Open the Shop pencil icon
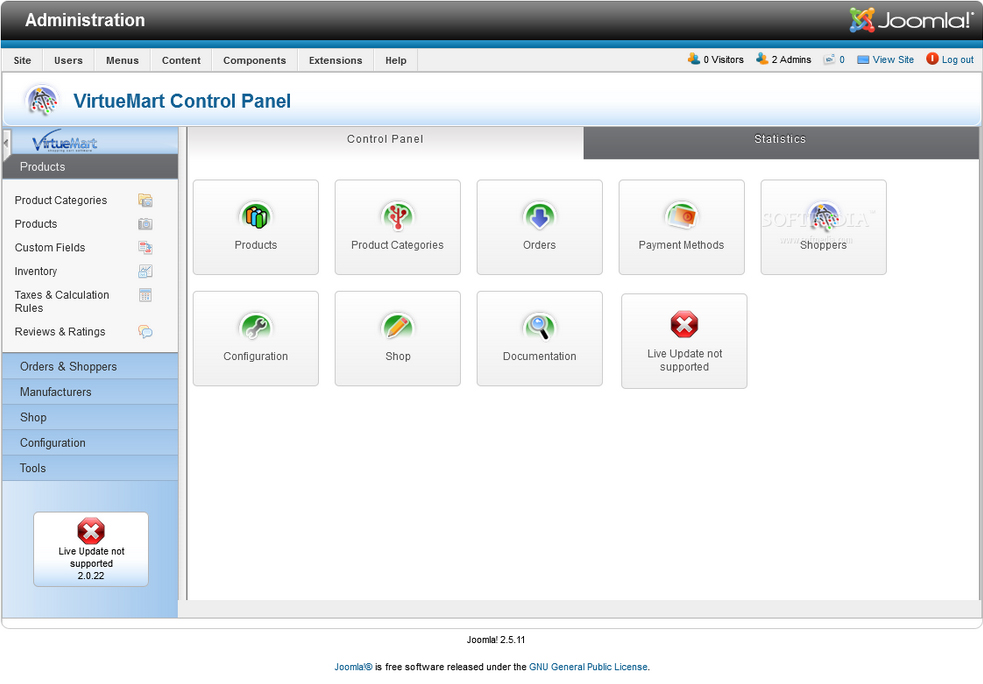 [397, 327]
